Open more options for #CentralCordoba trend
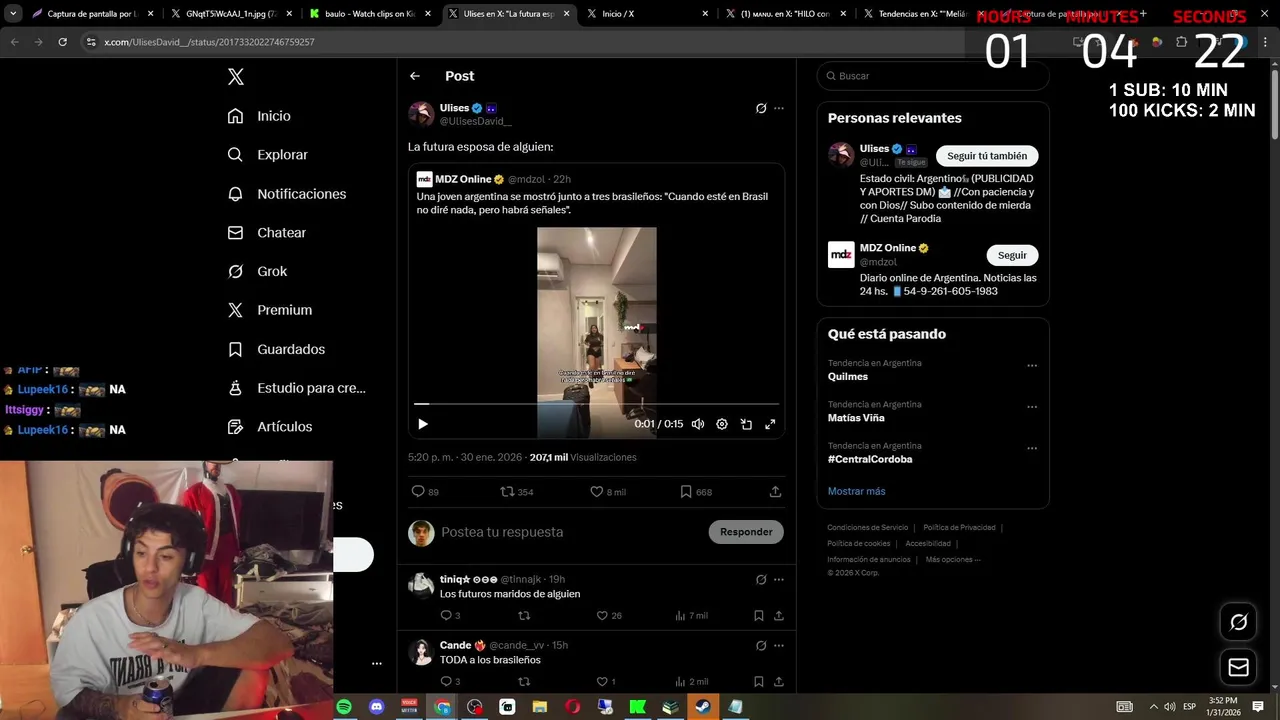 tap(1032, 448)
